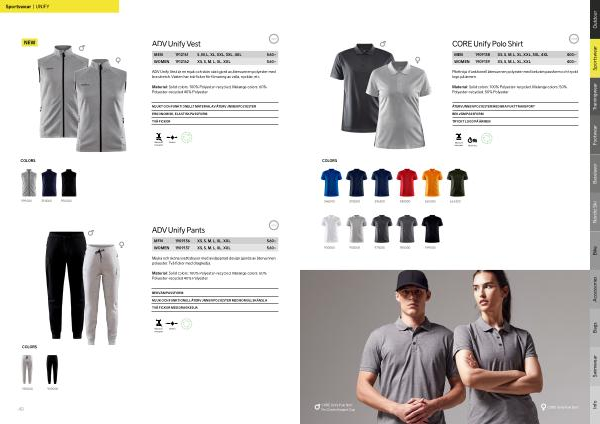Viewport: 600px width, 424px height.
Task: Open the Outdoor side tab
Action: click(595, 19)
